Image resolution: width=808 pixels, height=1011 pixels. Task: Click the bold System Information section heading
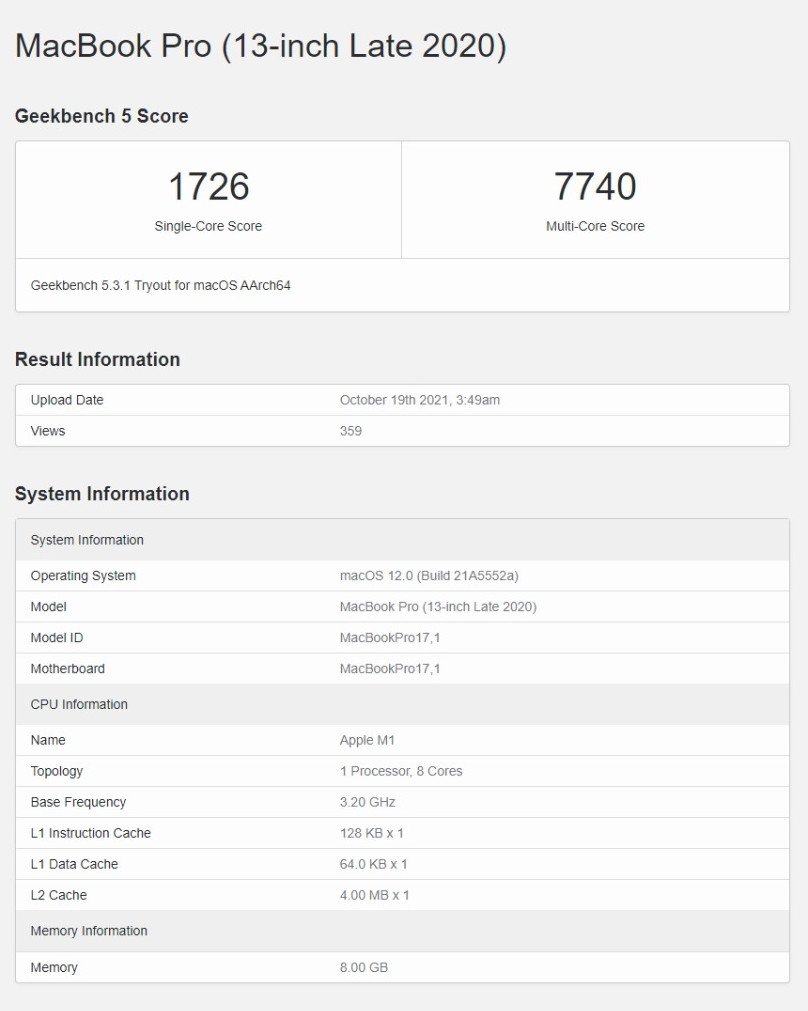coord(102,494)
